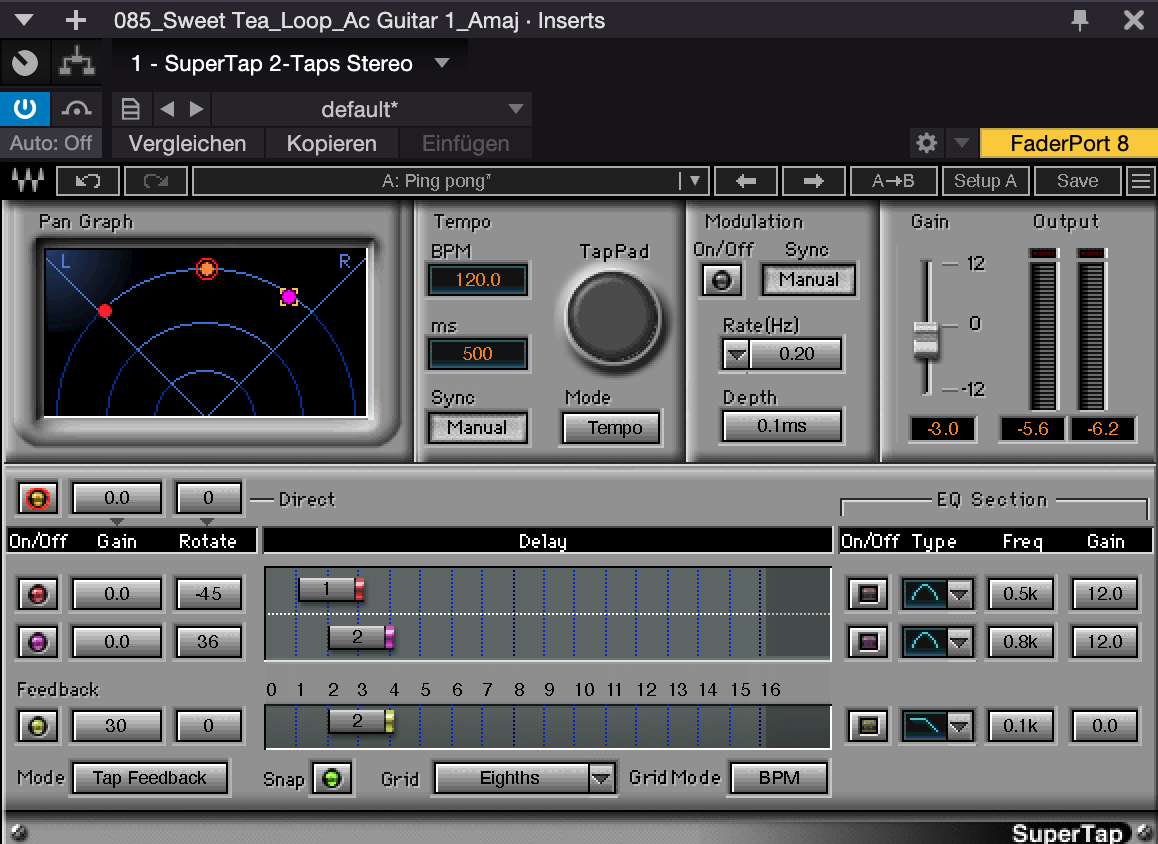Toggle plugin bypass power button
The width and height of the screenshot is (1158, 844).
[x=25, y=108]
